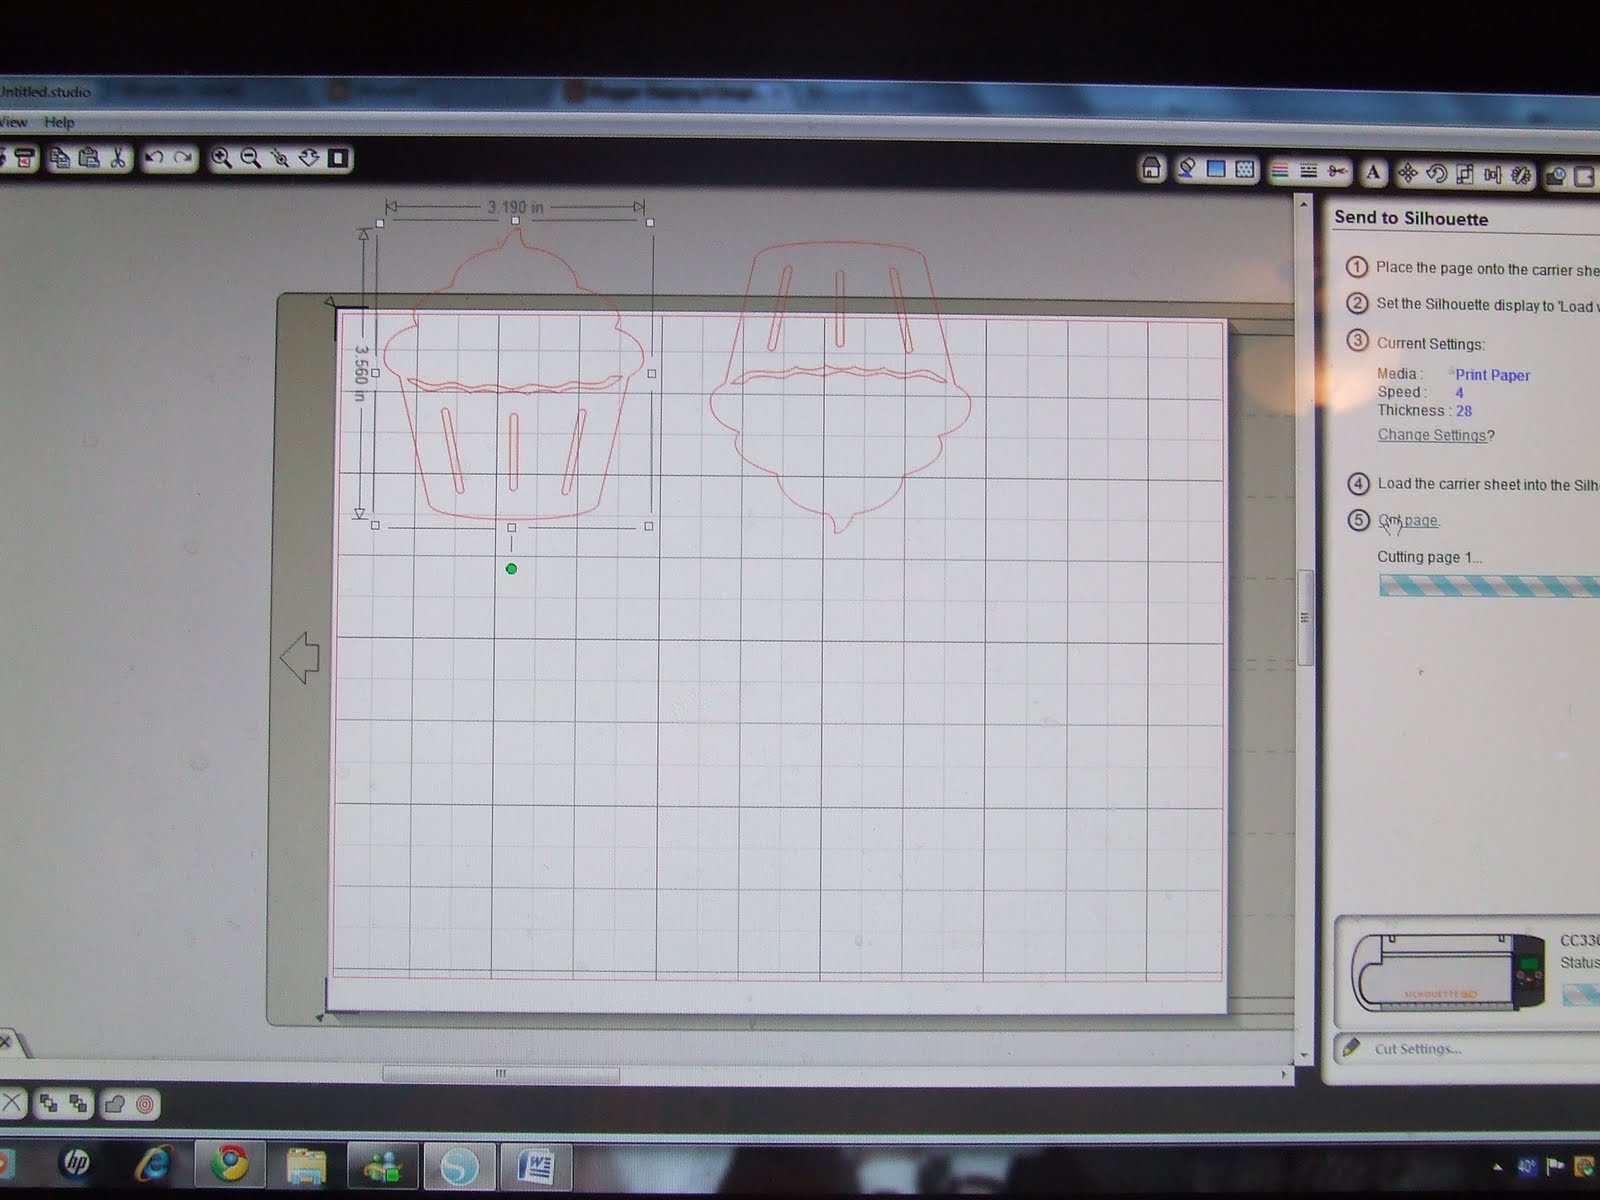Screen dimensions: 1600x1200
Task: Open the library home icon
Action: (1152, 169)
